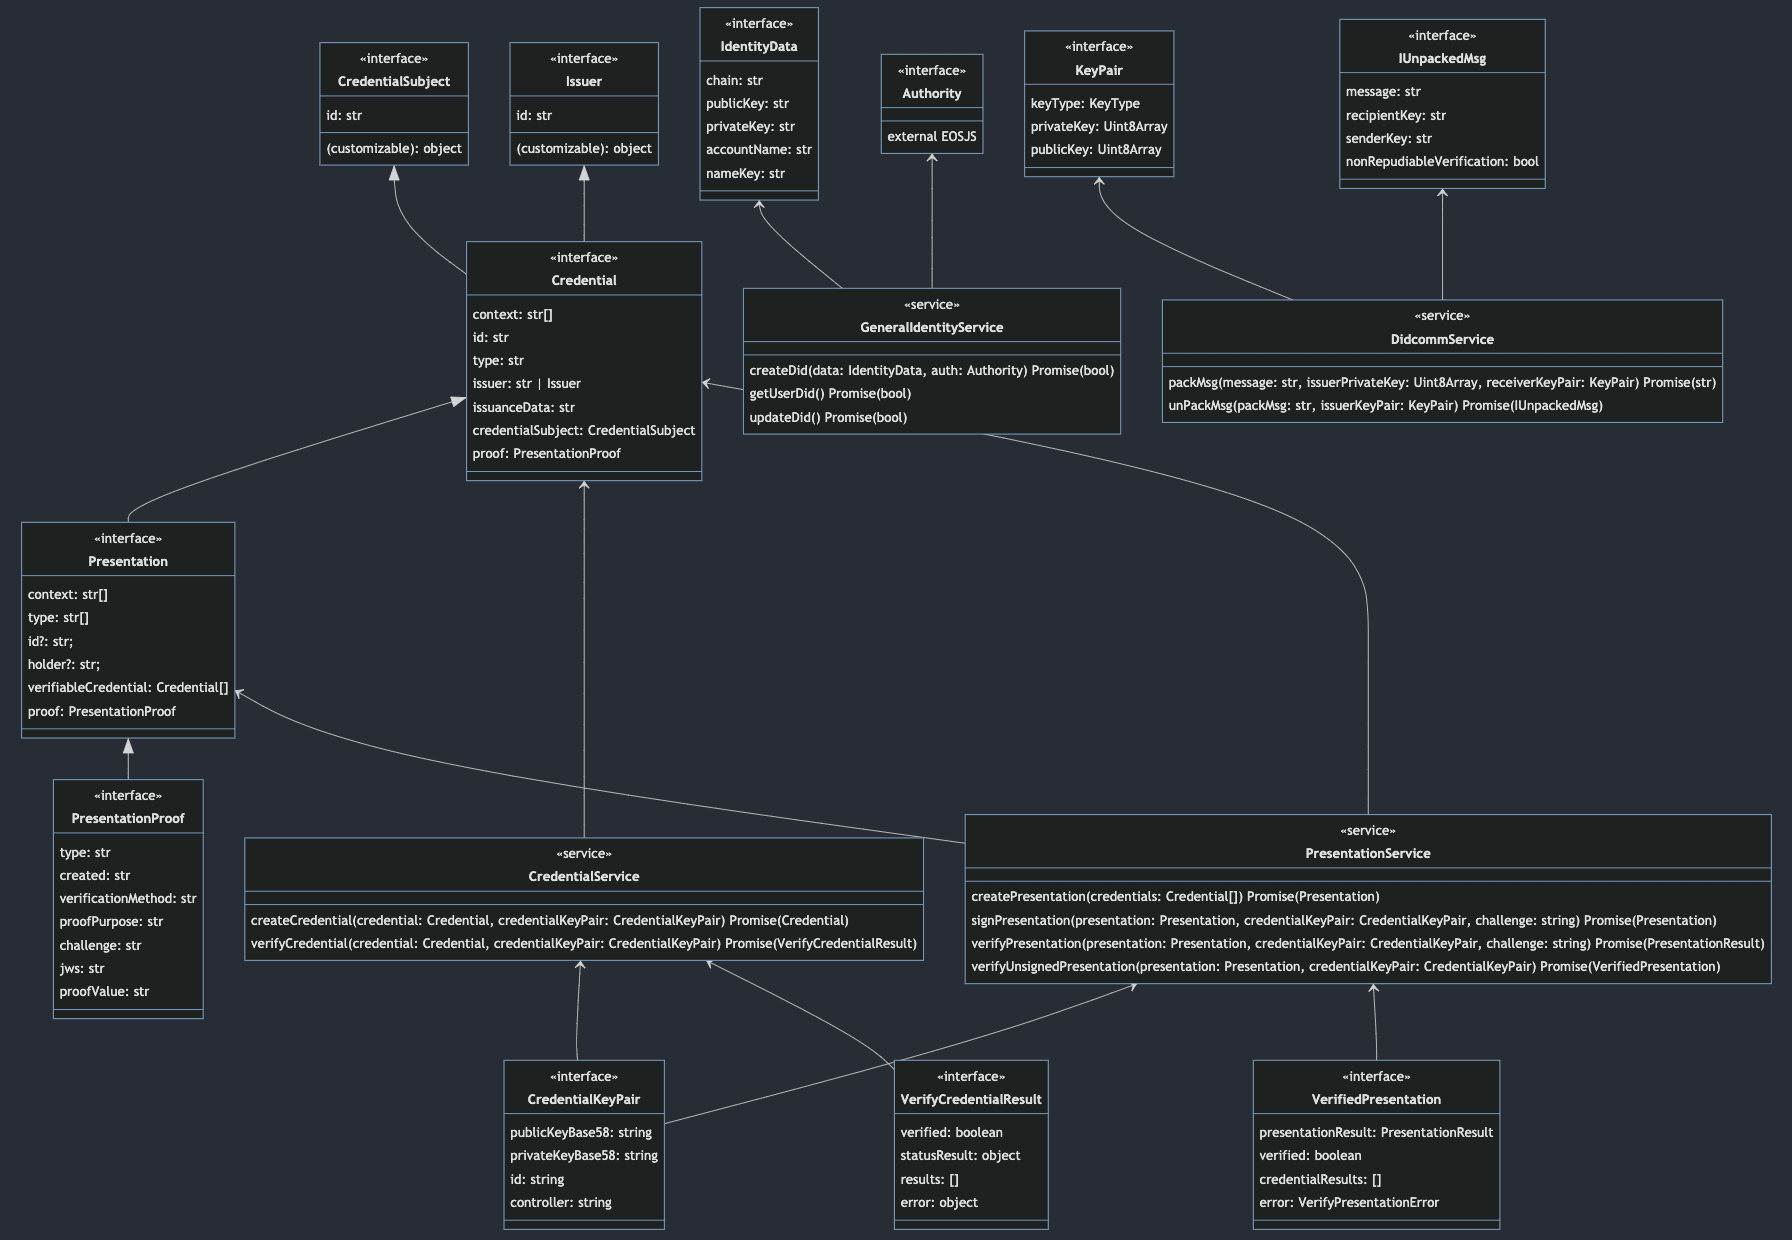
Task: Select 'nonRepudiableVerification: bool' attribute
Action: (x=1442, y=162)
